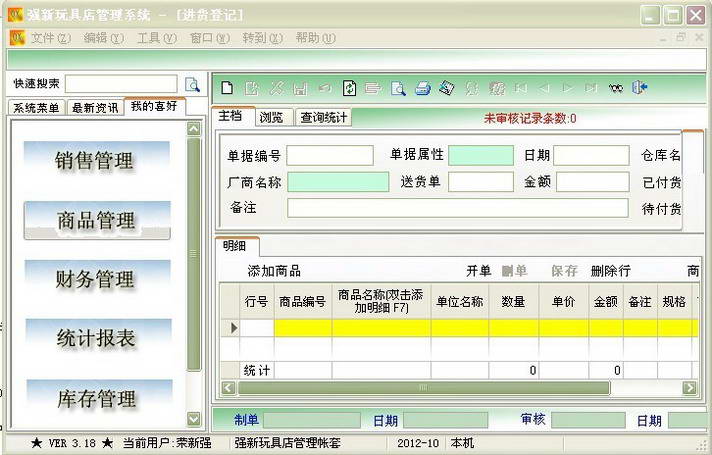Click the 删单 button
The image size is (712, 455).
point(514,271)
